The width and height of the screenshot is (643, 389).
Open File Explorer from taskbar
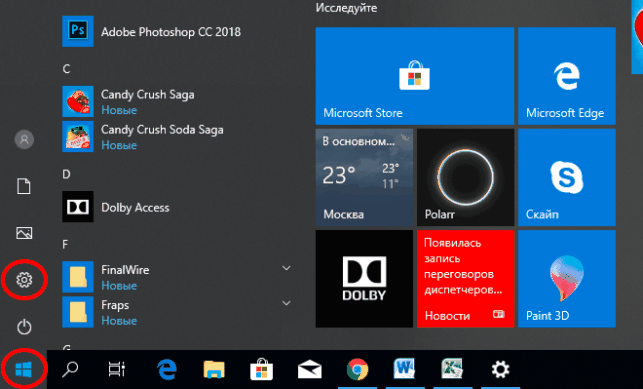214,370
